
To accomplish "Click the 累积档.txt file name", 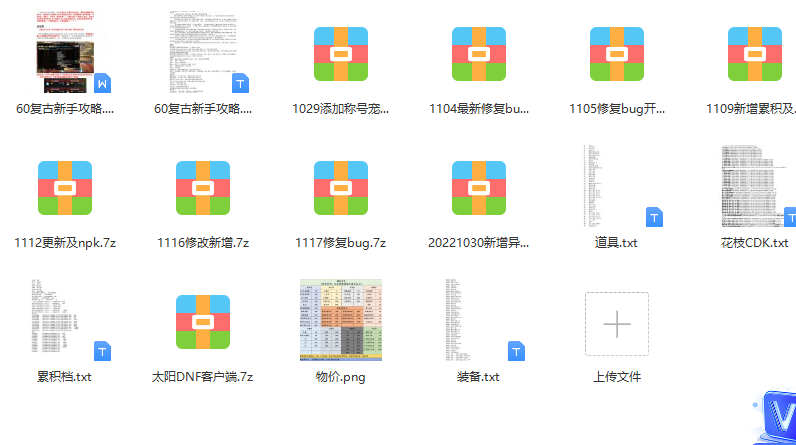I will click(x=64, y=377).
